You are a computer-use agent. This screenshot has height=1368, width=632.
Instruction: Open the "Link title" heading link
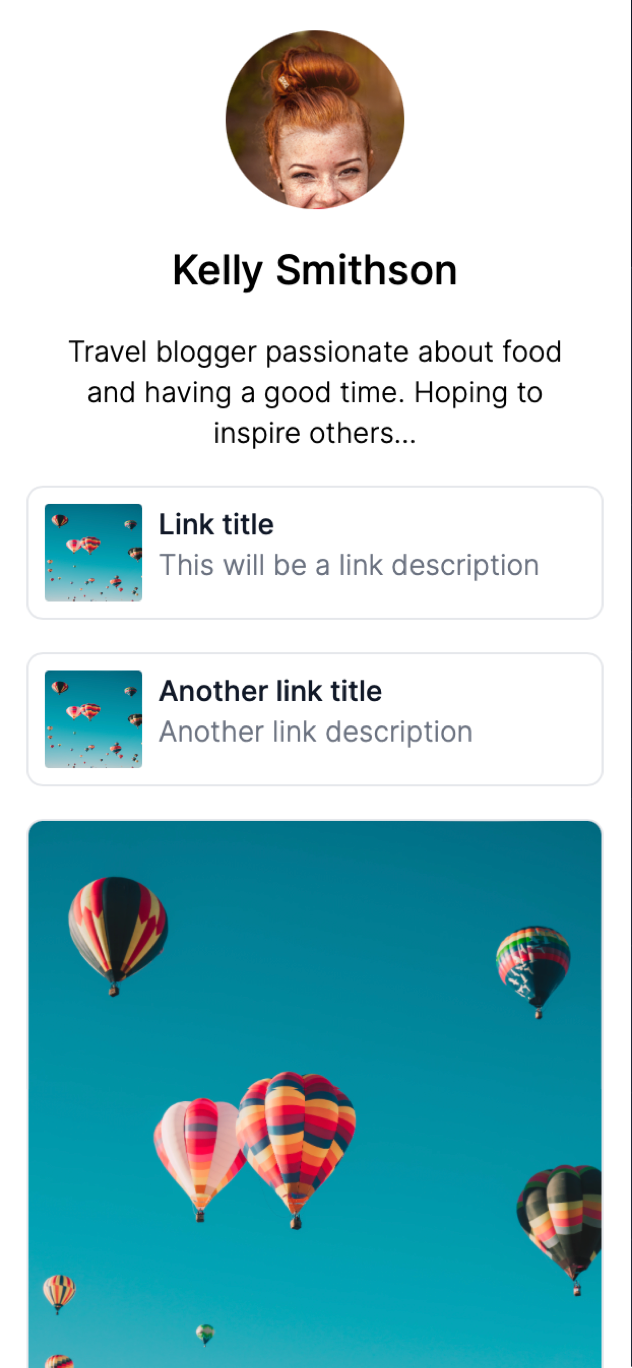[216, 525]
